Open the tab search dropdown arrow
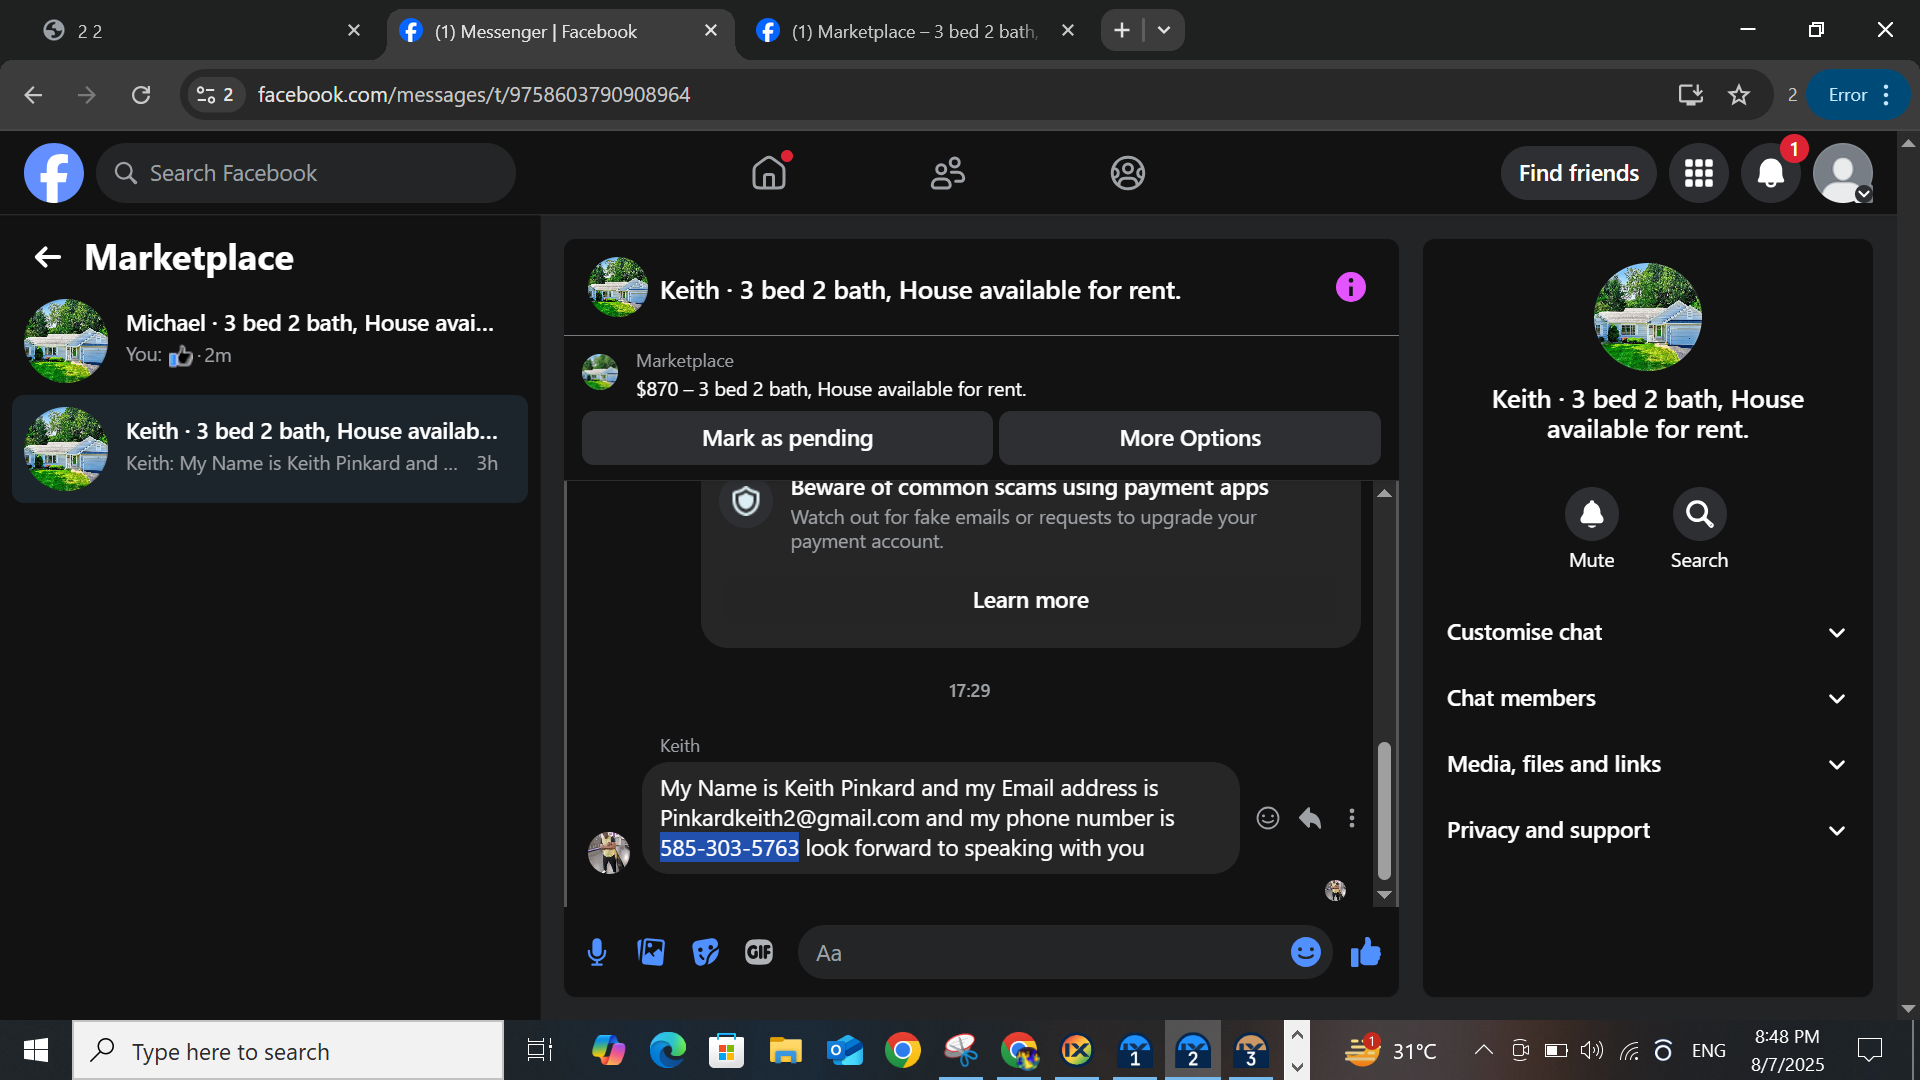This screenshot has width=1920, height=1080. tap(1164, 30)
